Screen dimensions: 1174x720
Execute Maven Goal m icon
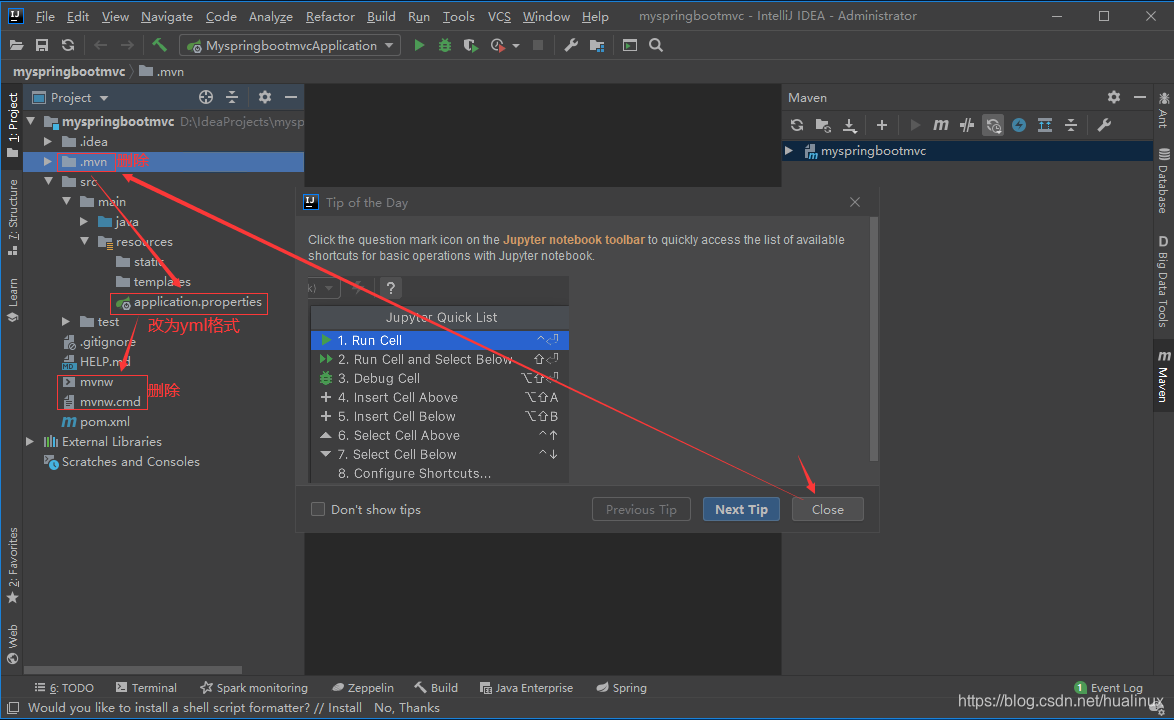940,125
